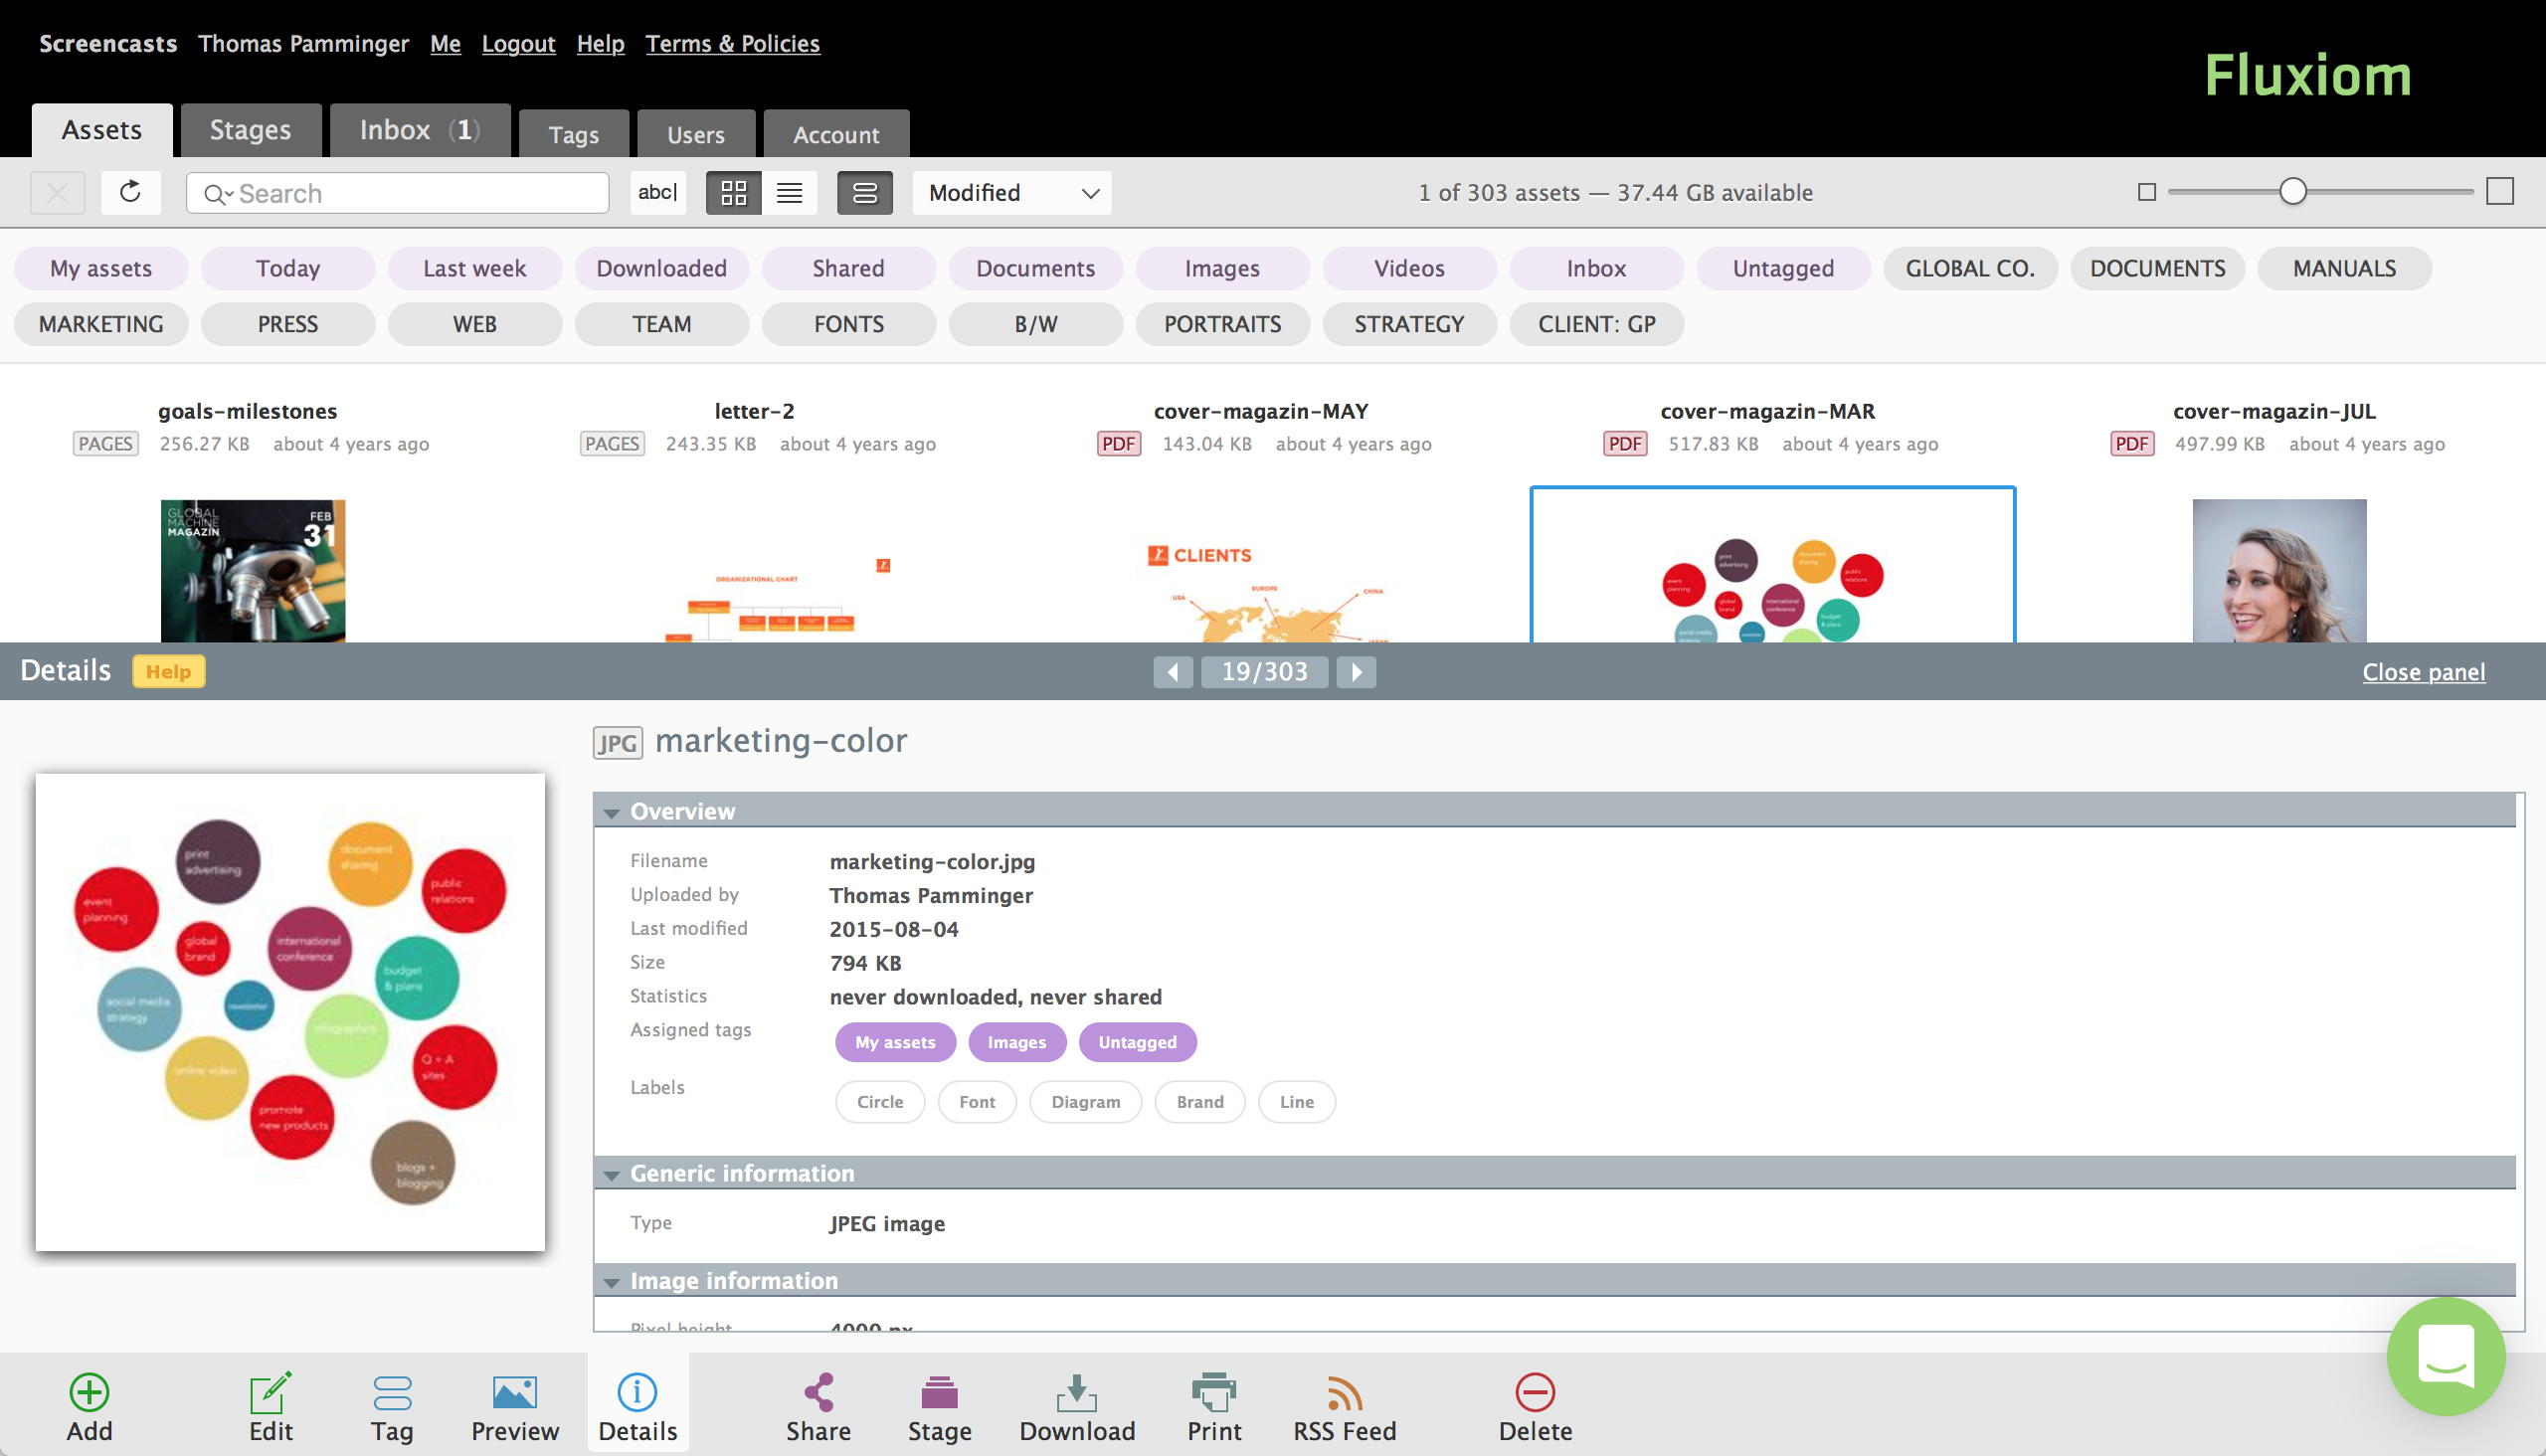Switch to list view mode
The width and height of the screenshot is (2546, 1456).
pyautogui.click(x=790, y=192)
